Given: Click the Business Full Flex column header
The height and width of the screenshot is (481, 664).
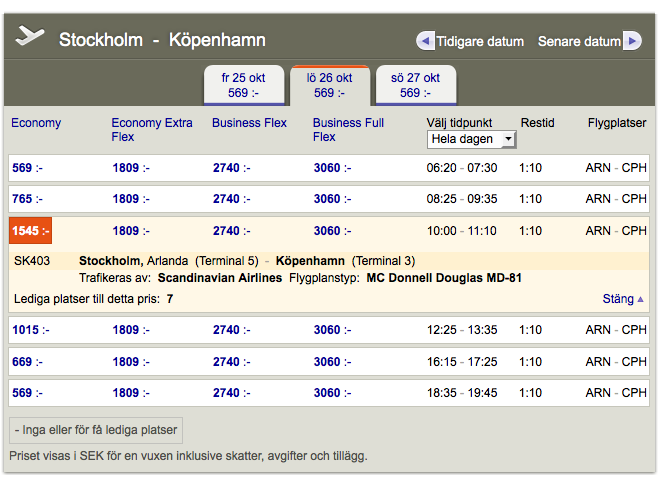Looking at the screenshot, I should click(348, 129).
